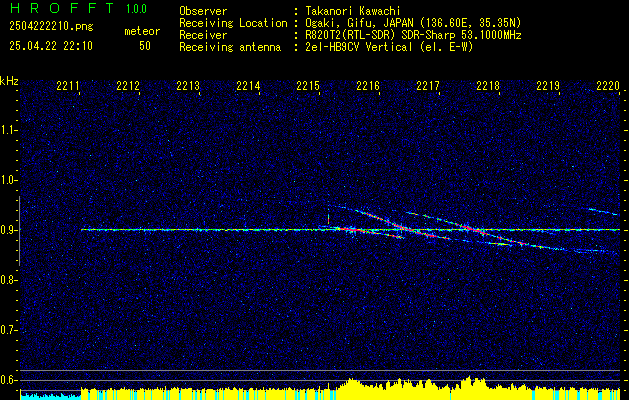Click the 1.0 frequency axis label
629x400 pixels.
8,180
